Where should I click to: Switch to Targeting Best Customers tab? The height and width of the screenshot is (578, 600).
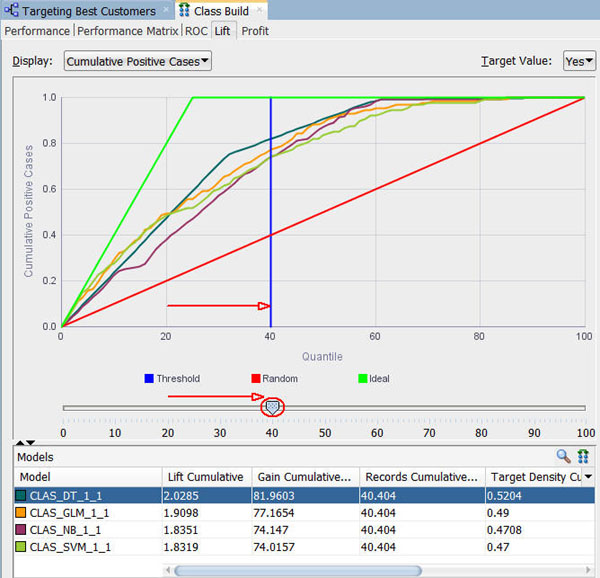(88, 11)
